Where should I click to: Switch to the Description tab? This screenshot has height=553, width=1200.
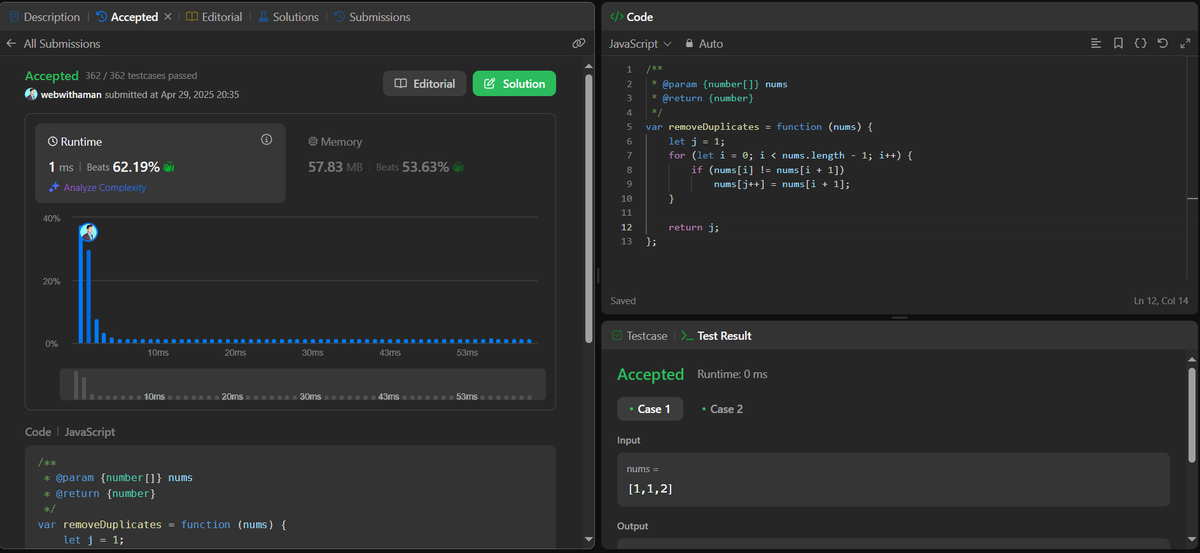(44, 17)
